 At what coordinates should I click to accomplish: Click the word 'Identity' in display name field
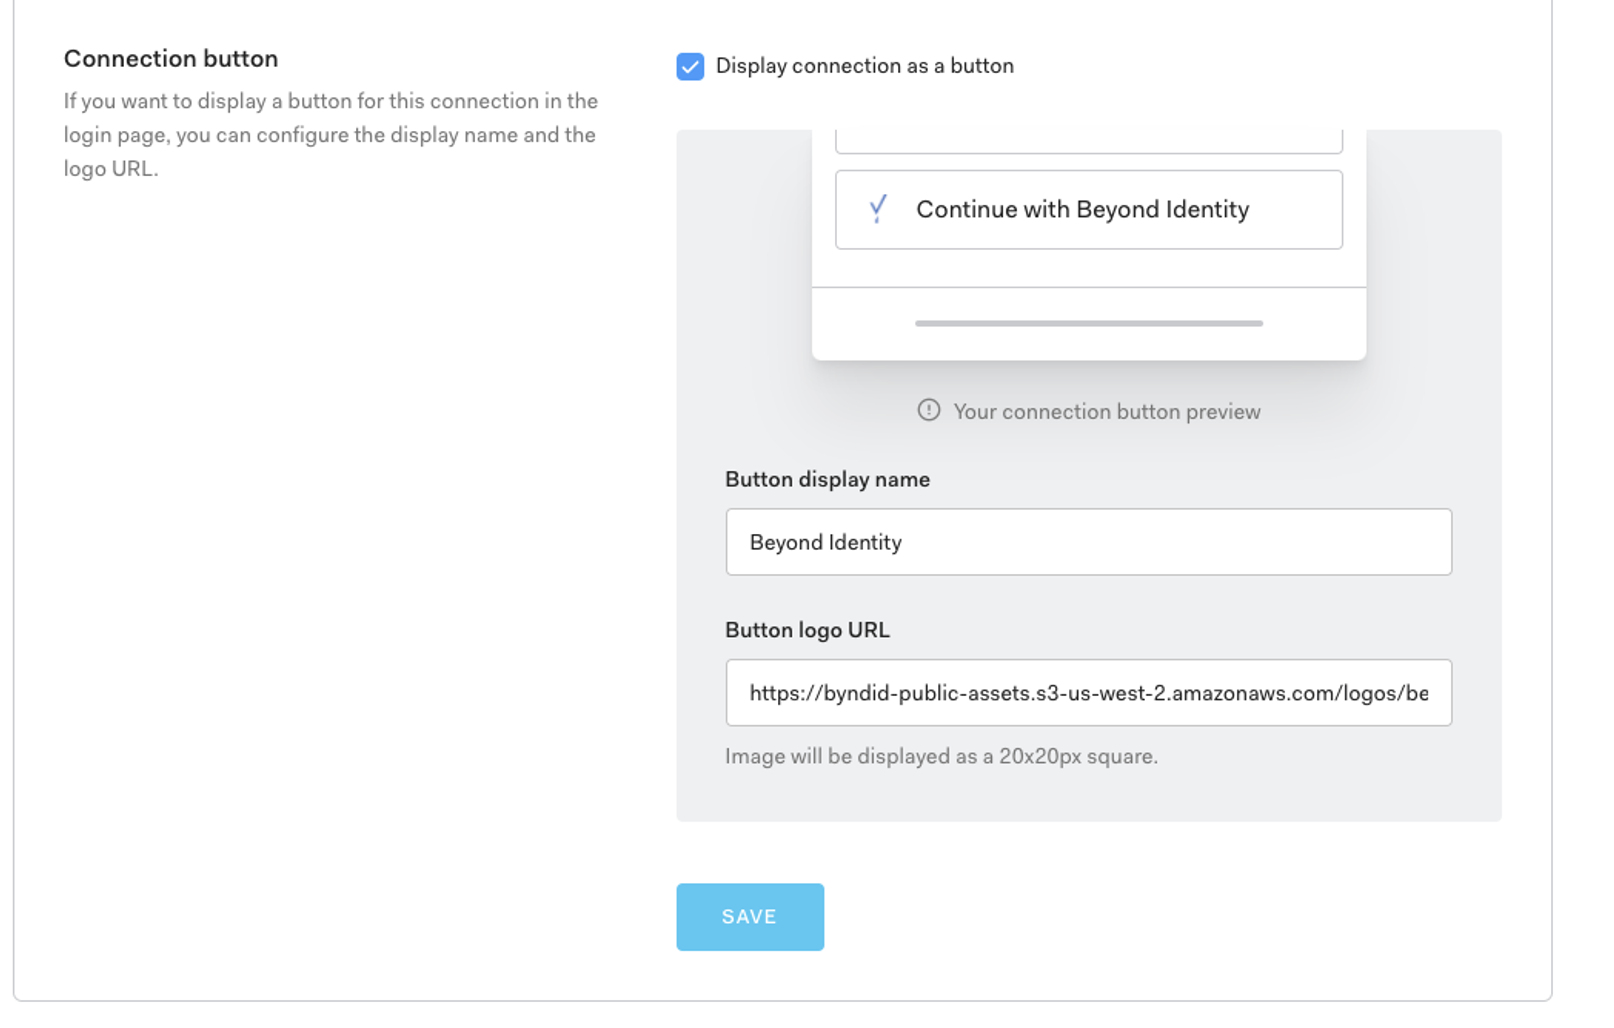[865, 543]
